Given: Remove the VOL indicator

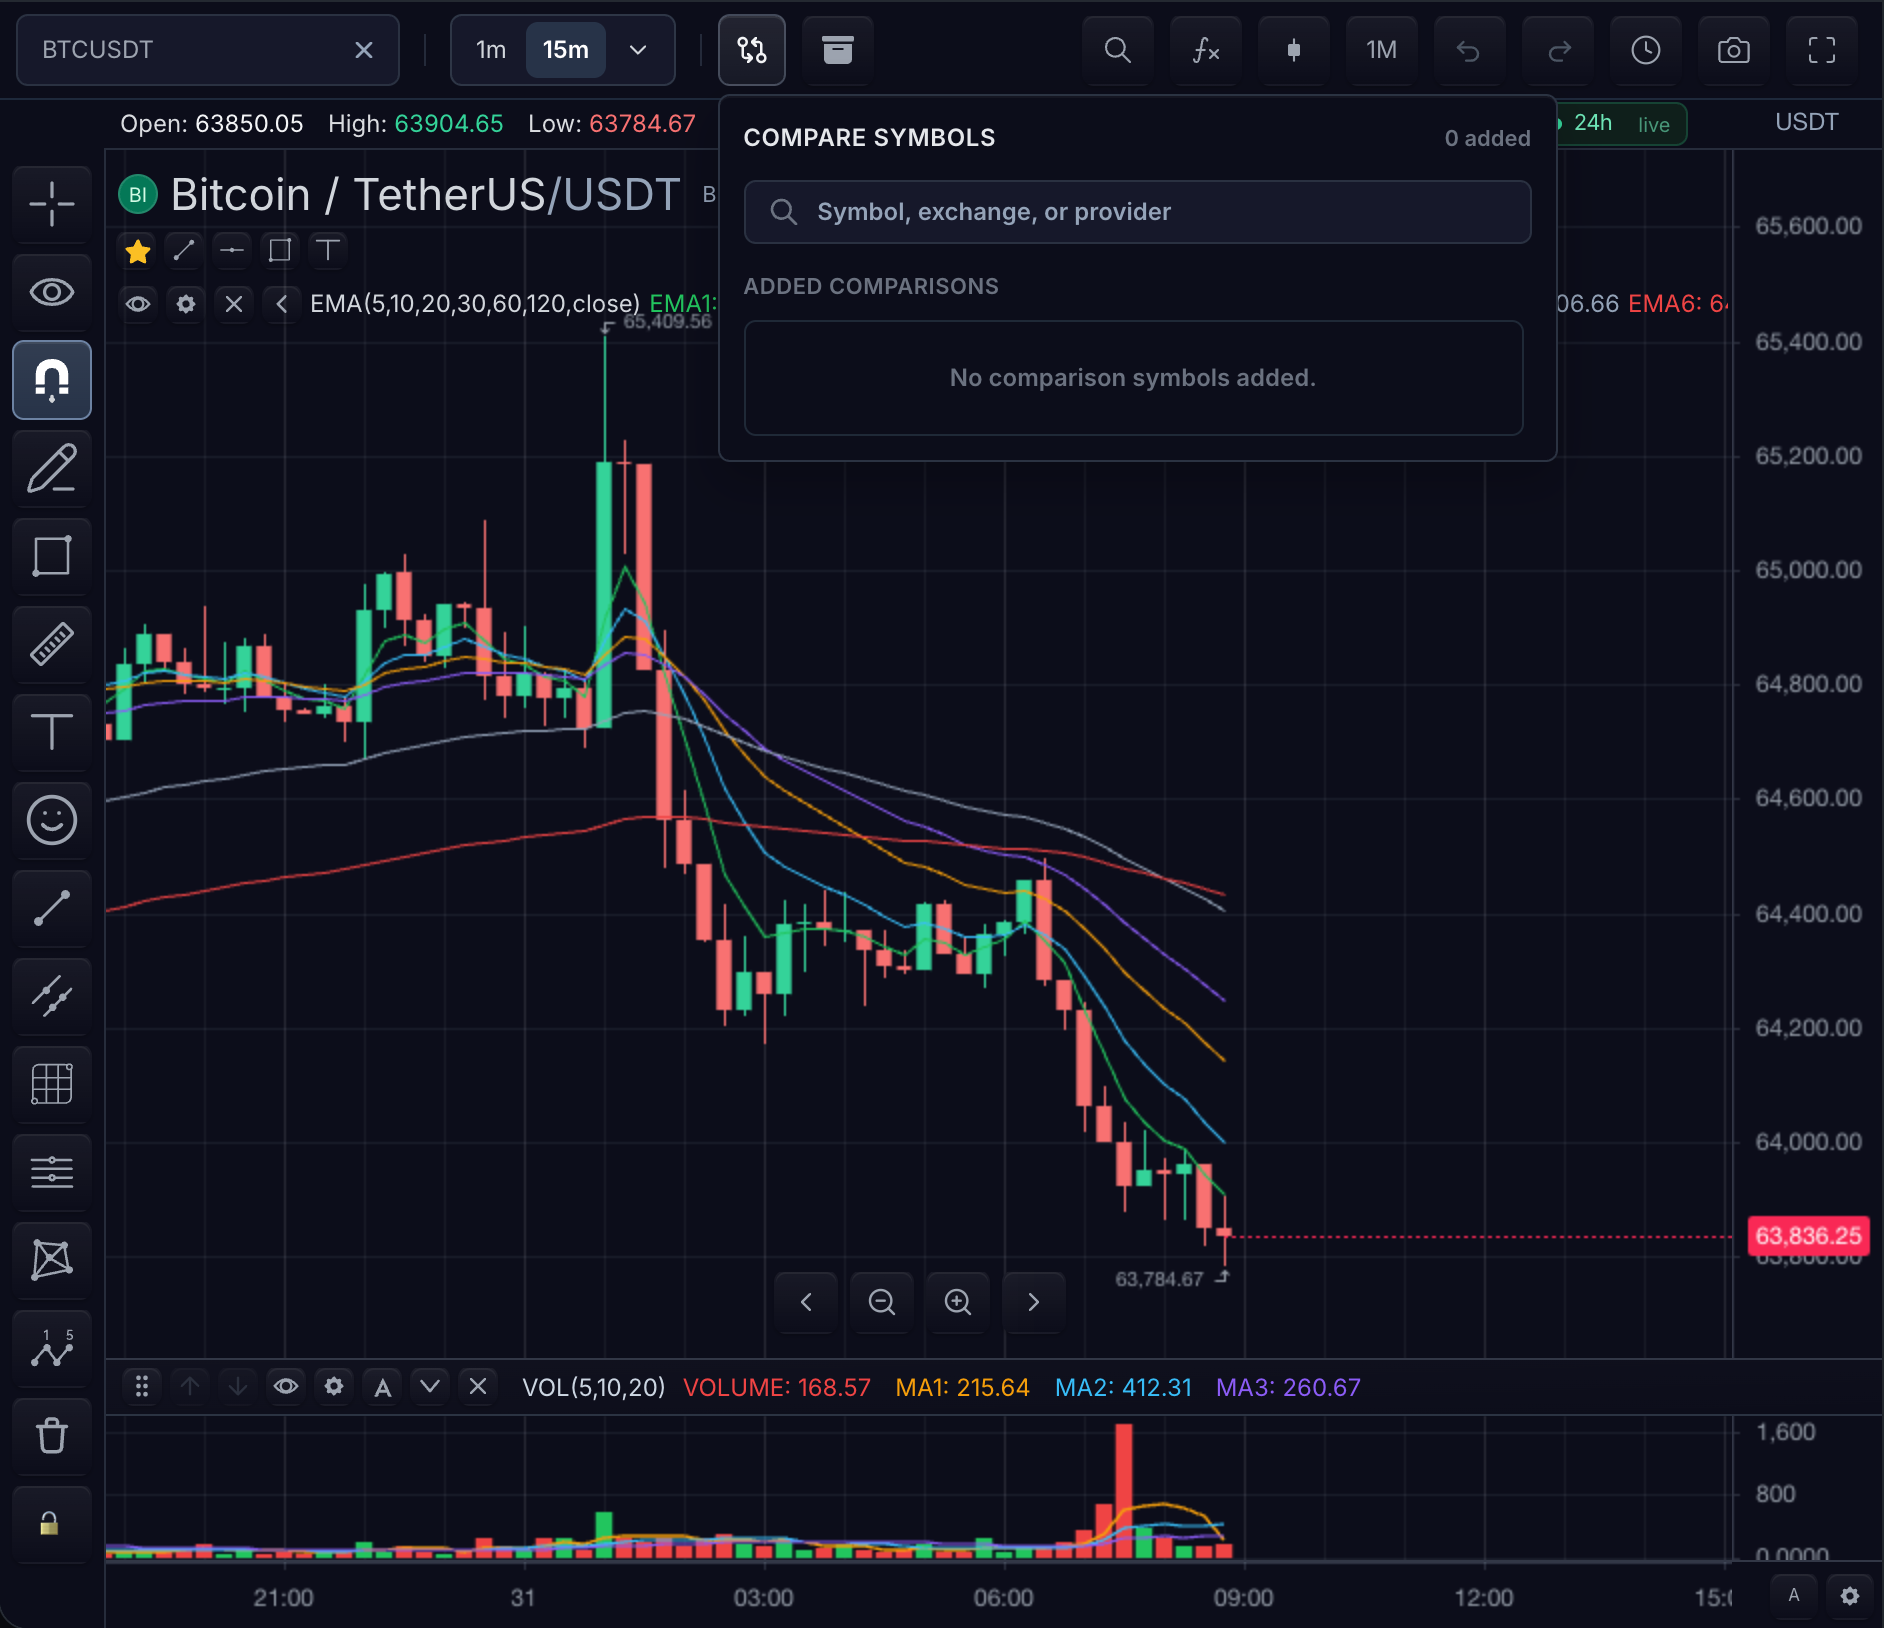Looking at the screenshot, I should pos(478,1387).
